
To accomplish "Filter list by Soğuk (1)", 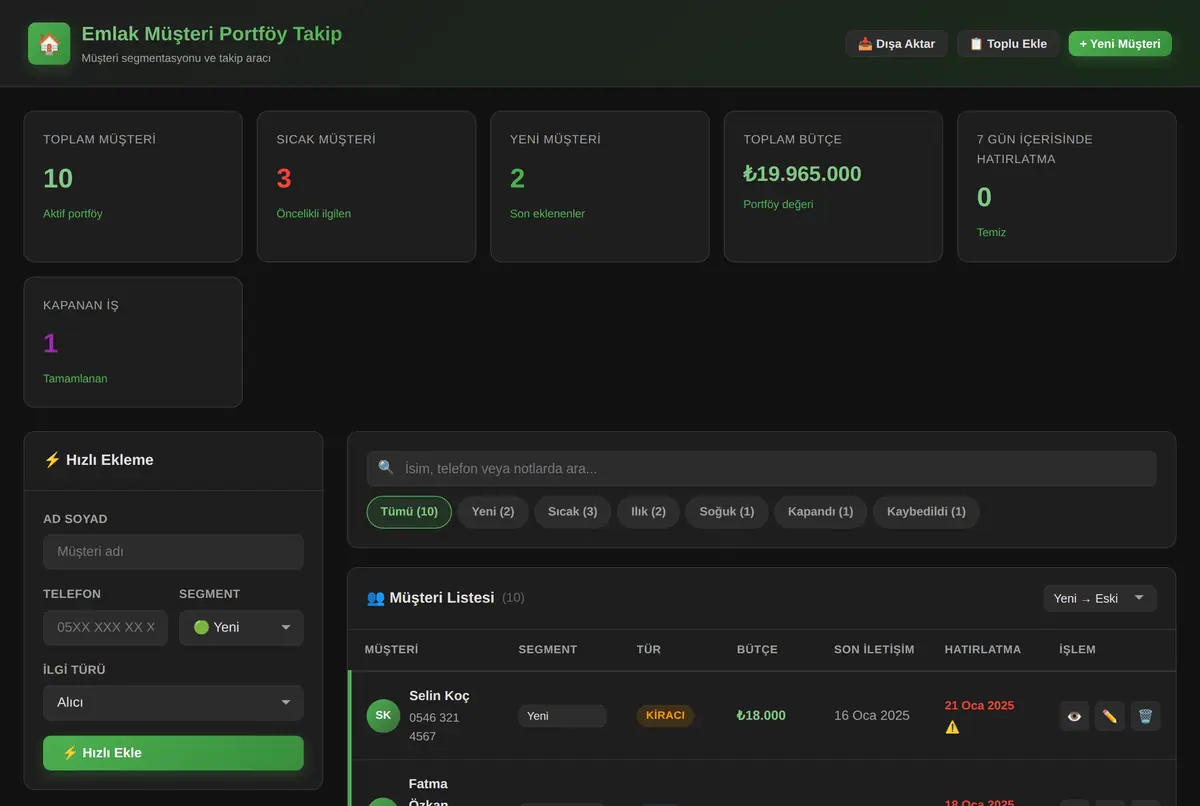I will coord(727,512).
